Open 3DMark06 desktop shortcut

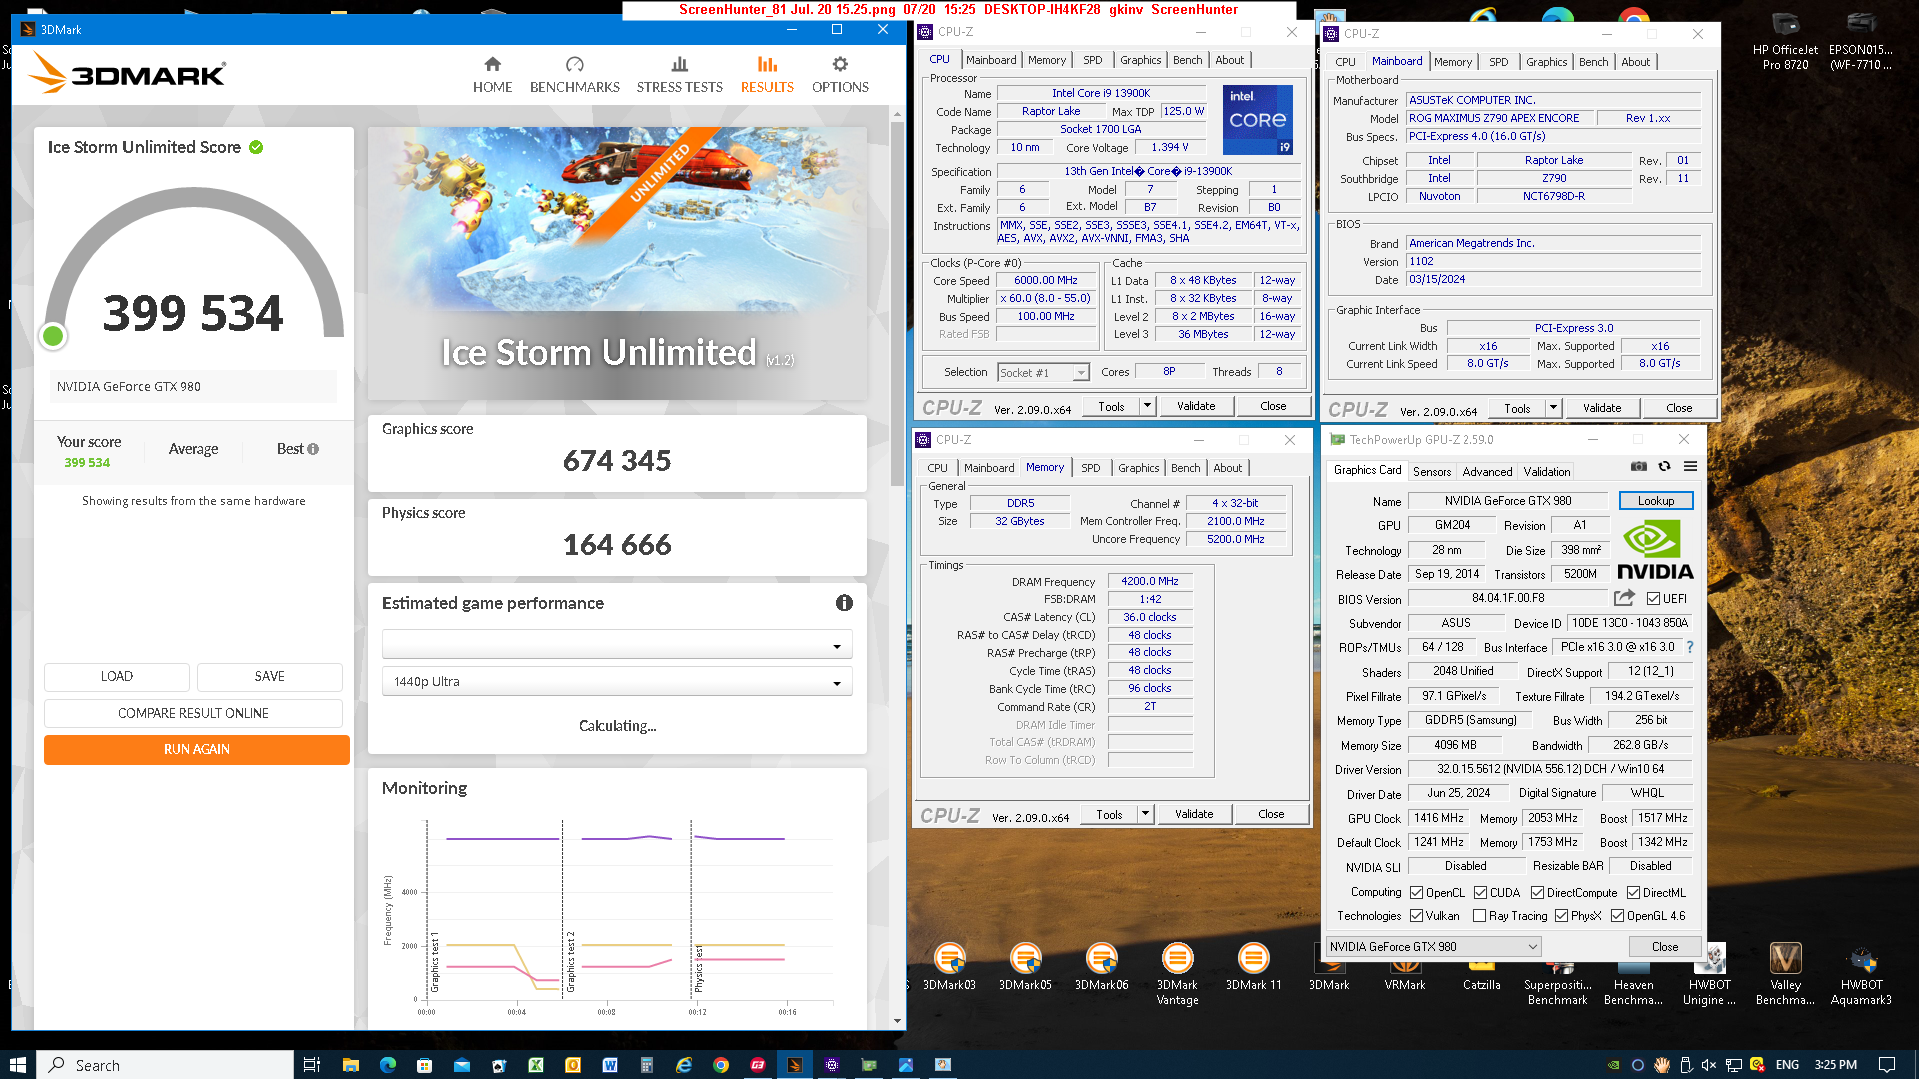pyautogui.click(x=1101, y=968)
